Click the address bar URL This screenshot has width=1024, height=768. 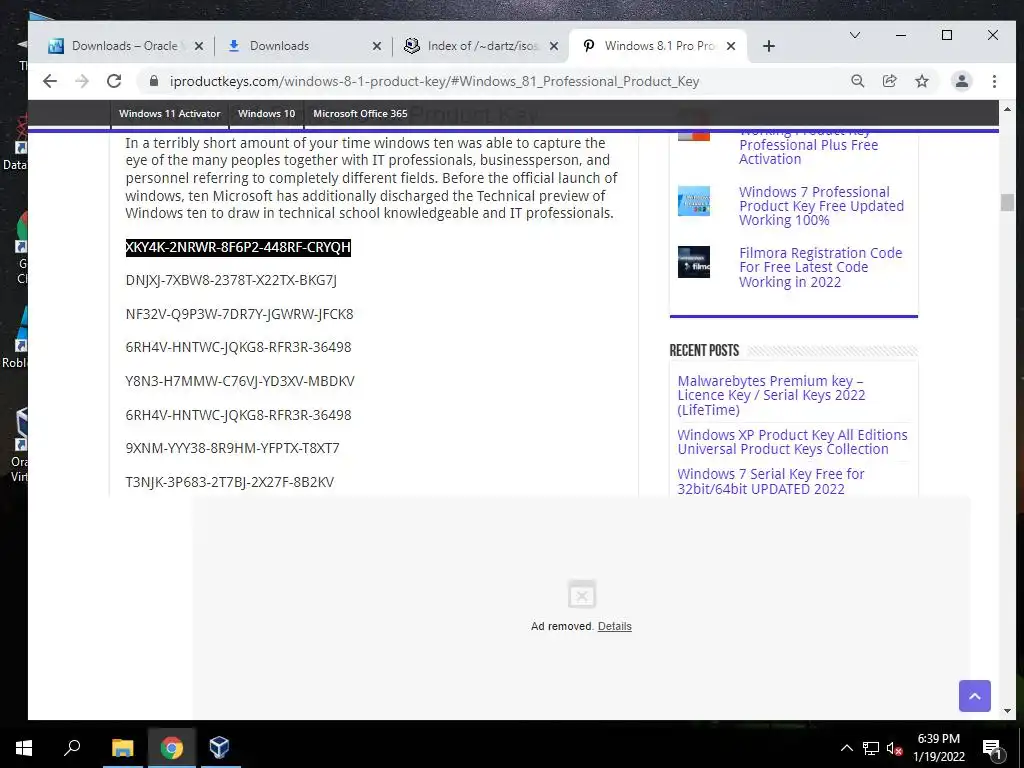(434, 81)
